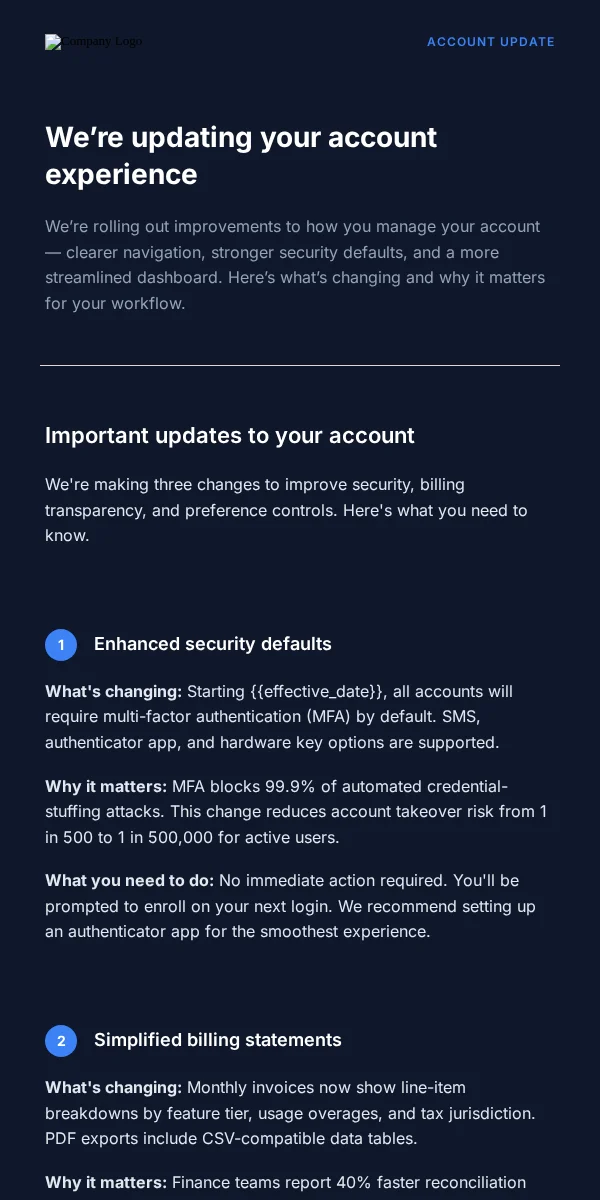This screenshot has height=1200, width=600.
Task: Click the horizontal divider line below intro
Action: click(x=300, y=365)
